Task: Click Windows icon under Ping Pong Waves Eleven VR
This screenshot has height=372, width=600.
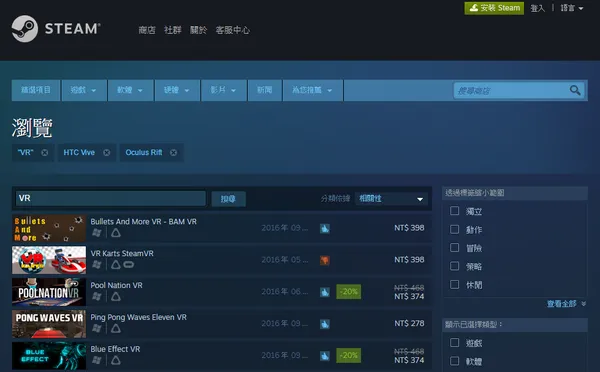Action: click(97, 328)
